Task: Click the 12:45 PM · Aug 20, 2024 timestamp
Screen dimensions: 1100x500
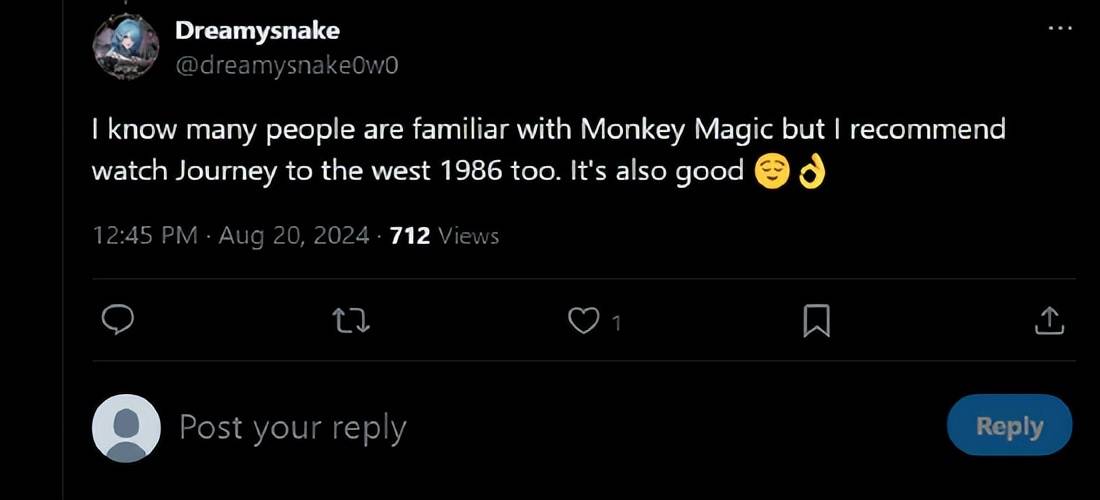Action: tap(228, 236)
